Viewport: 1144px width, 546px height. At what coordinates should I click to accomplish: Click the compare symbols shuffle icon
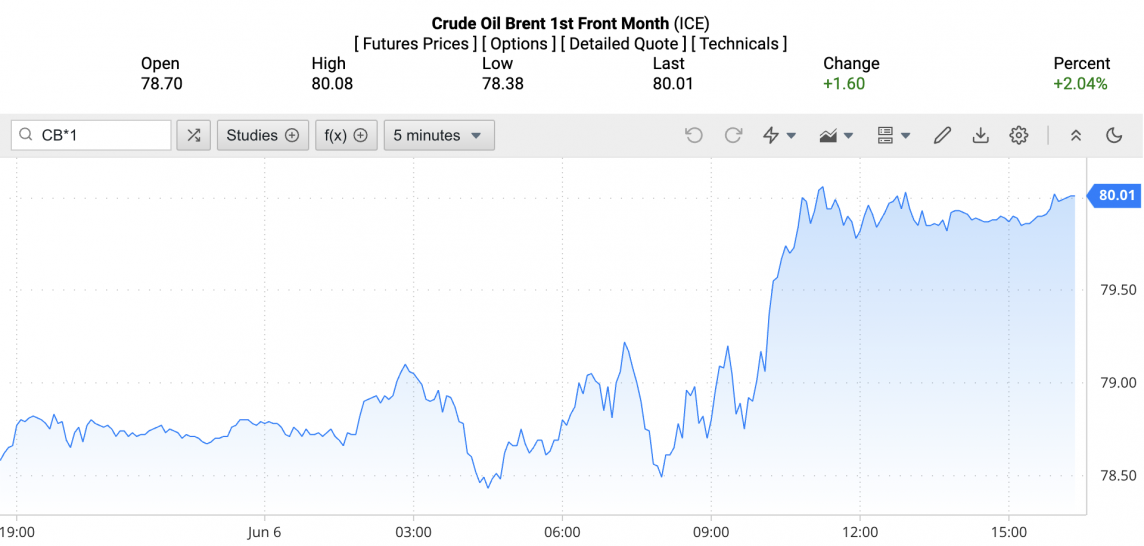(193, 135)
